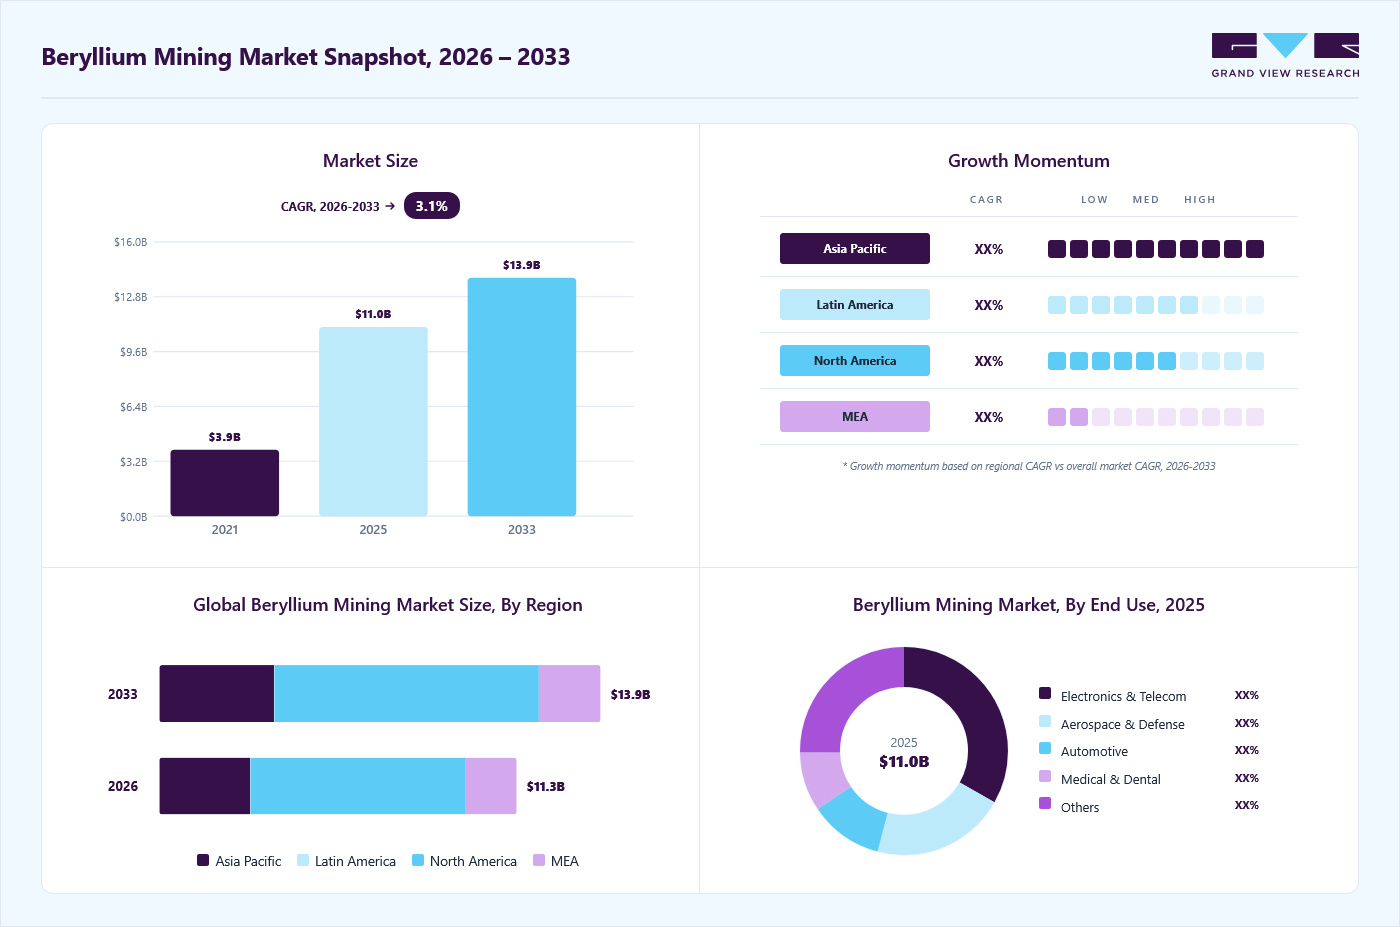
Task: Click the HIGH column header
Action: coord(1200,200)
